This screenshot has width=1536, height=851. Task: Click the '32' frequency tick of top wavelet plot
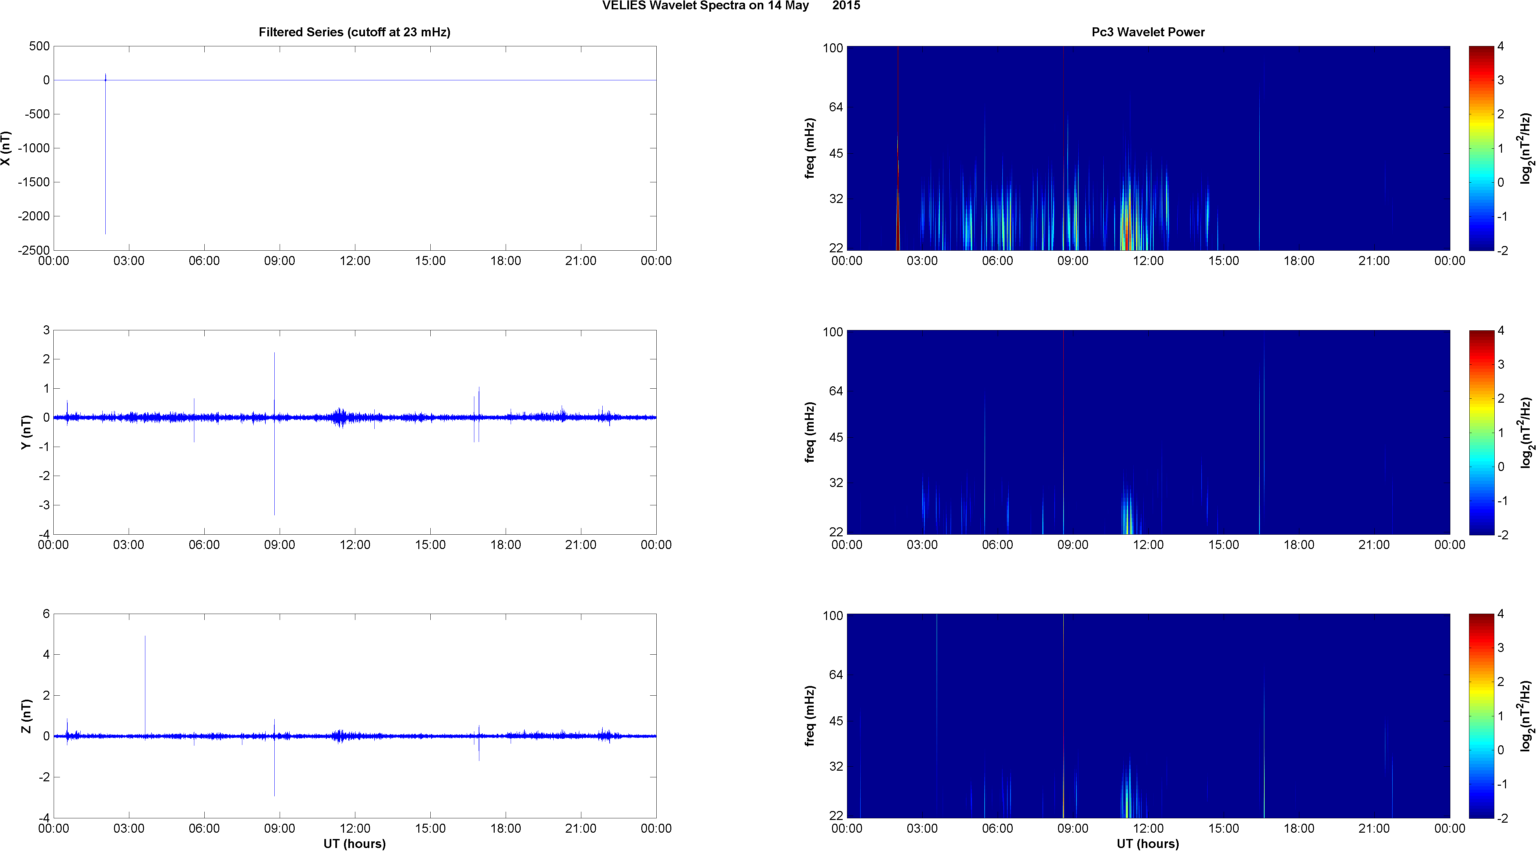tap(836, 199)
